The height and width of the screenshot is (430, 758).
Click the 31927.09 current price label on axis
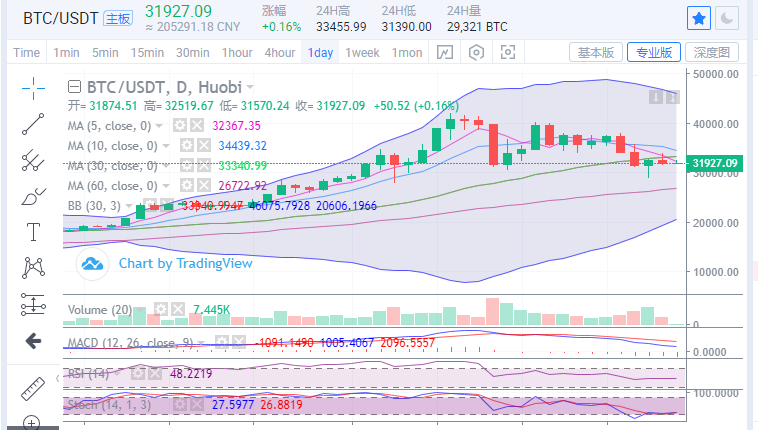(714, 163)
